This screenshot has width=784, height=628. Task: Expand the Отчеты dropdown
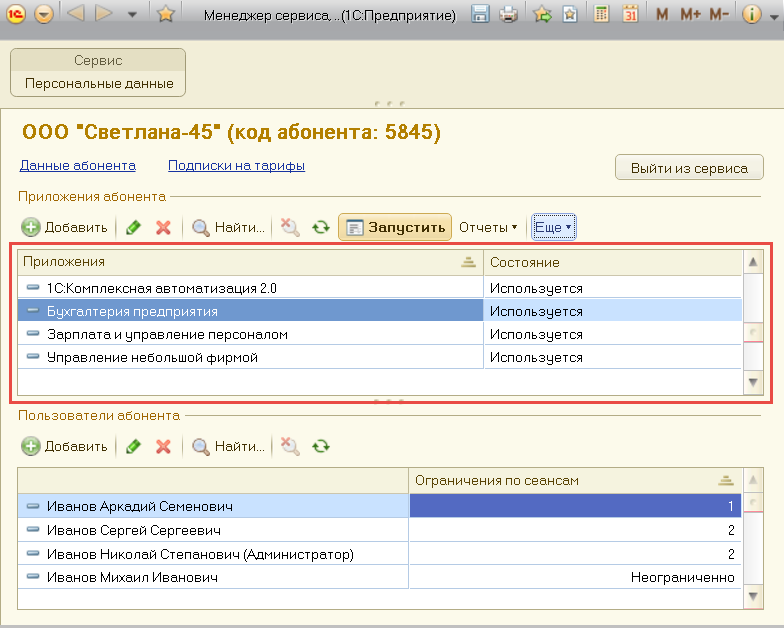pos(488,228)
